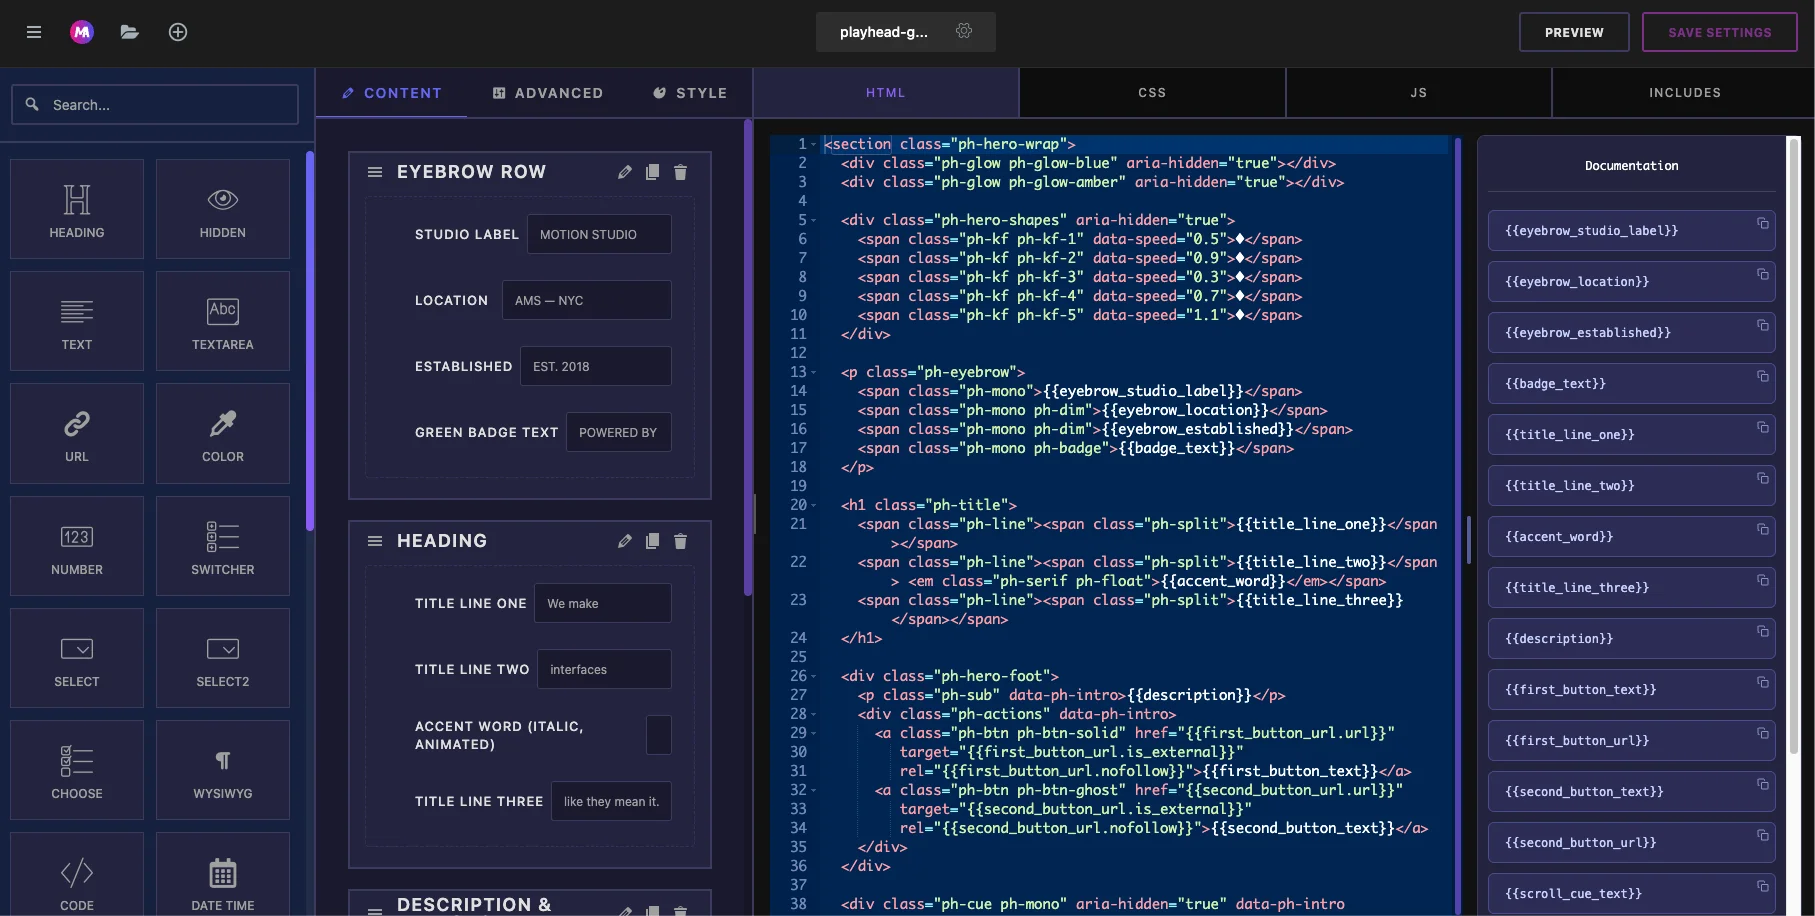
Task: Duplicate the Eyebrow Row section
Action: (x=652, y=172)
